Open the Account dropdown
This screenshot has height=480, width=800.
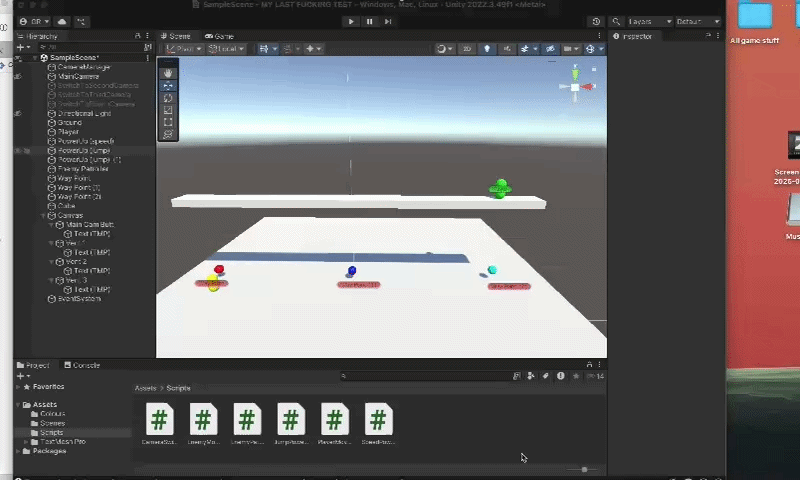[34, 21]
